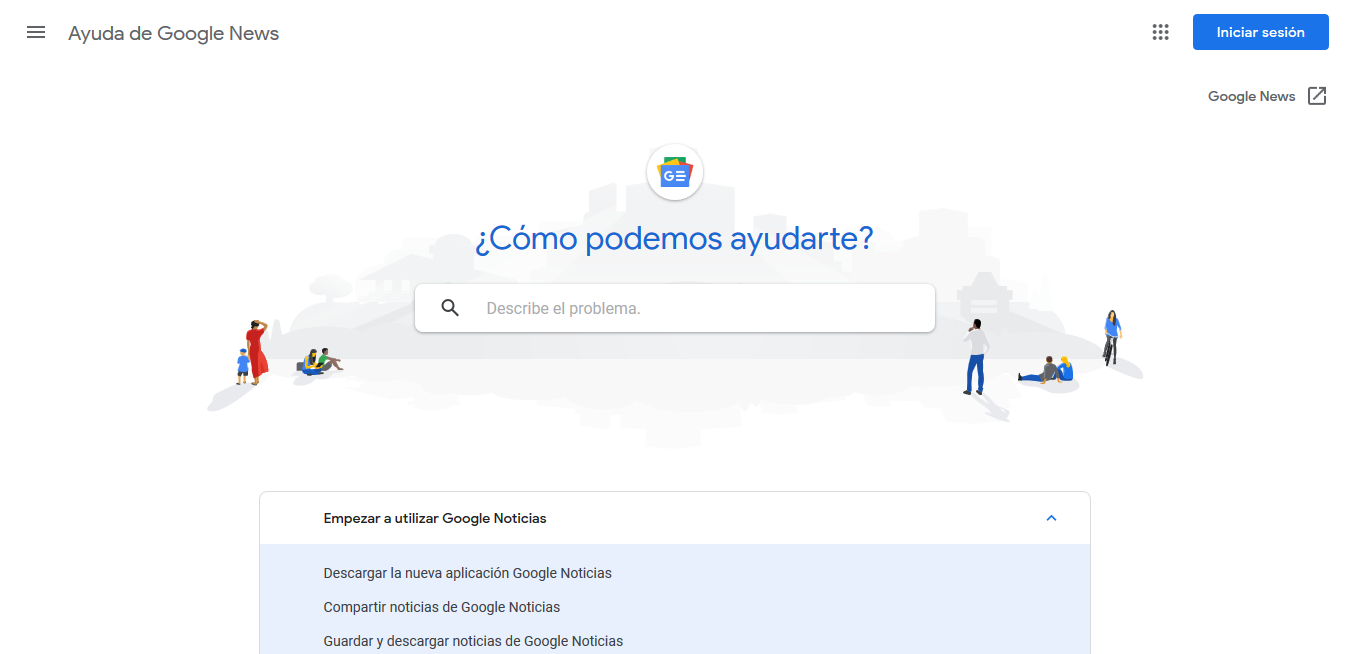Image resolution: width=1349 pixels, height=654 pixels.
Task: Focus the Describe el problema search field
Action: click(675, 308)
